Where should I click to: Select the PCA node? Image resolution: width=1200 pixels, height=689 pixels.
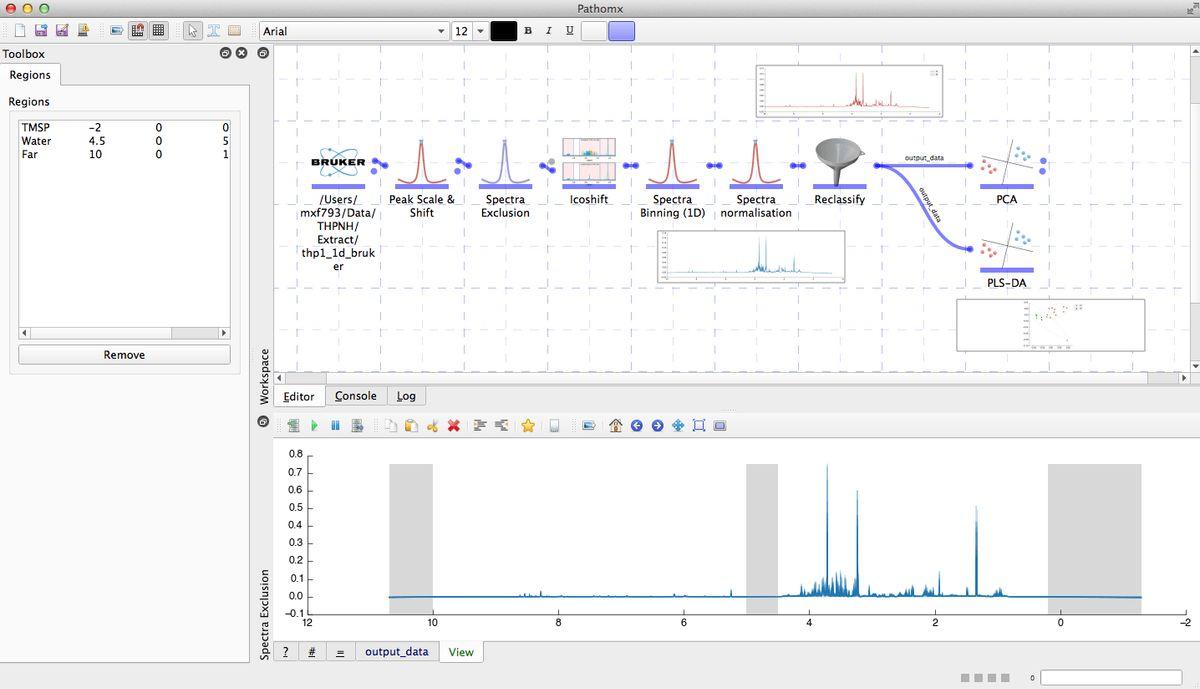tap(1007, 165)
